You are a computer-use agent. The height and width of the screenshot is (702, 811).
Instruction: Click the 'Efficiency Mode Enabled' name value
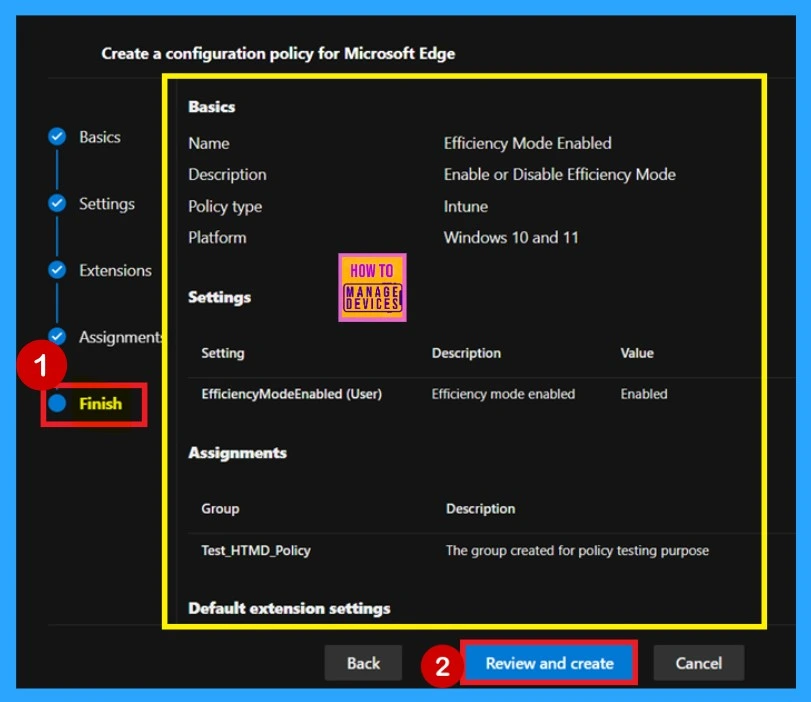pos(528,143)
